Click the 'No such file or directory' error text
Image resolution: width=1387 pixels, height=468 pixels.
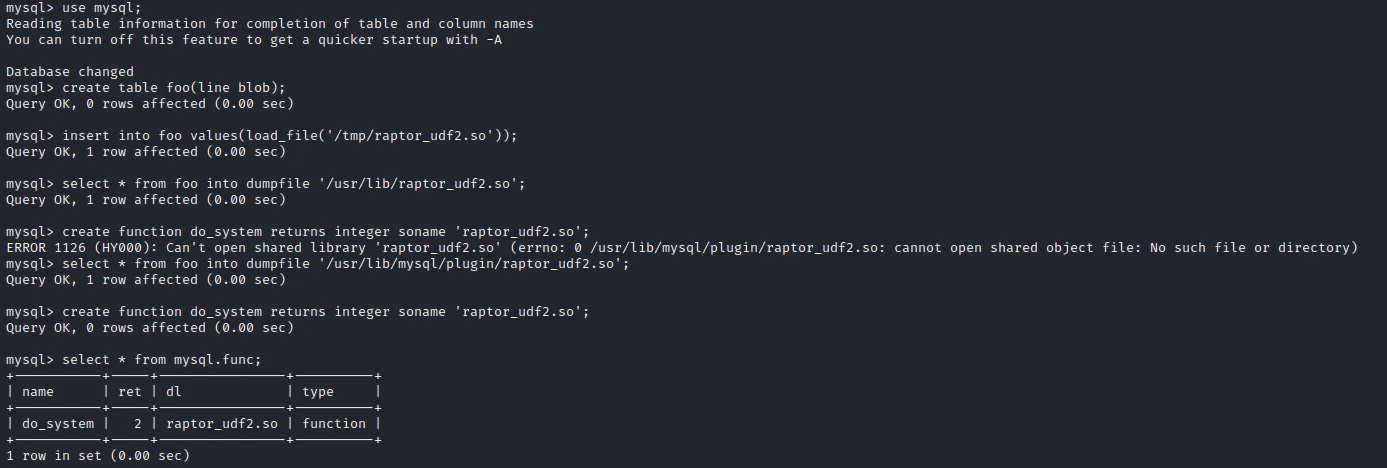tap(1258, 248)
